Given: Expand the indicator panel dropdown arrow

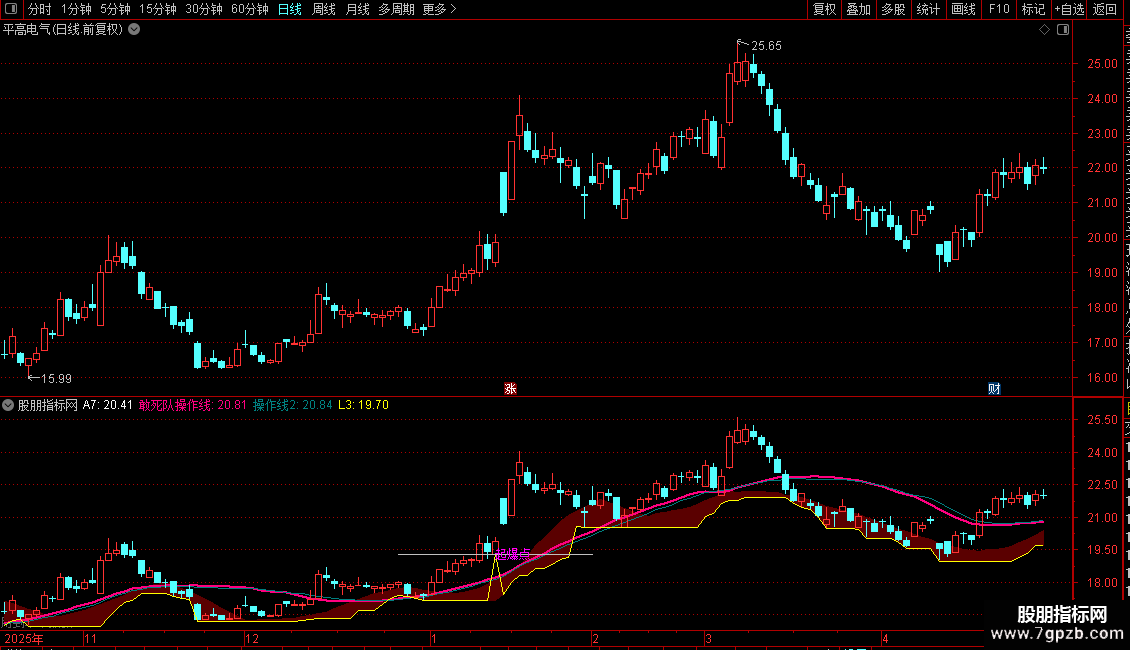Looking at the screenshot, I should [8, 406].
